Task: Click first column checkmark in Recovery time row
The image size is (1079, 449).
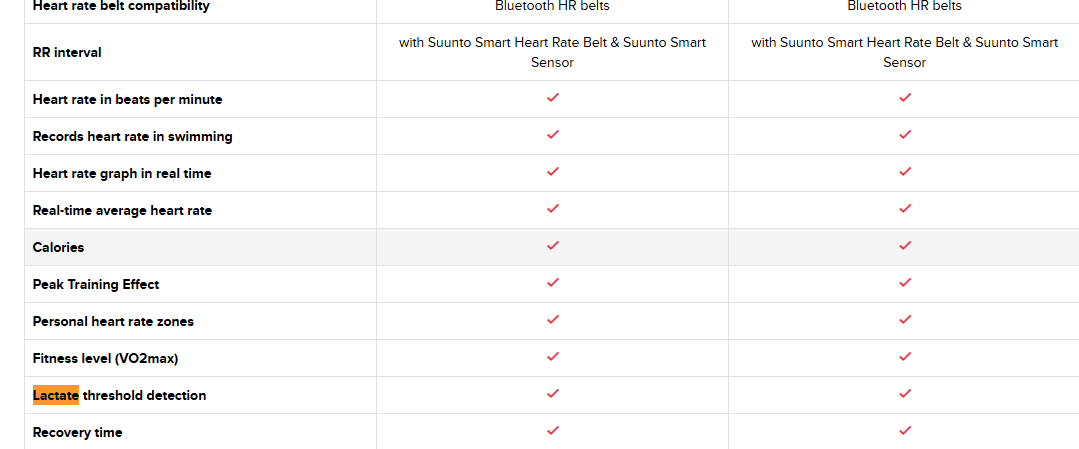Action: pyautogui.click(x=553, y=431)
